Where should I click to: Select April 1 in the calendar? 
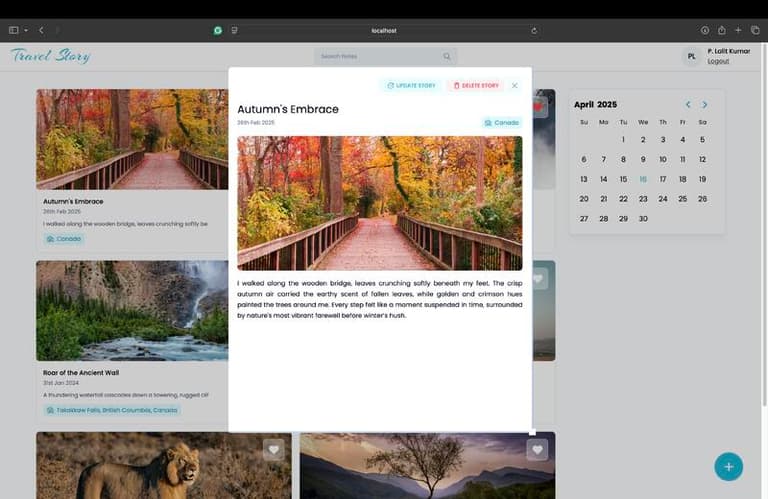pyautogui.click(x=623, y=140)
